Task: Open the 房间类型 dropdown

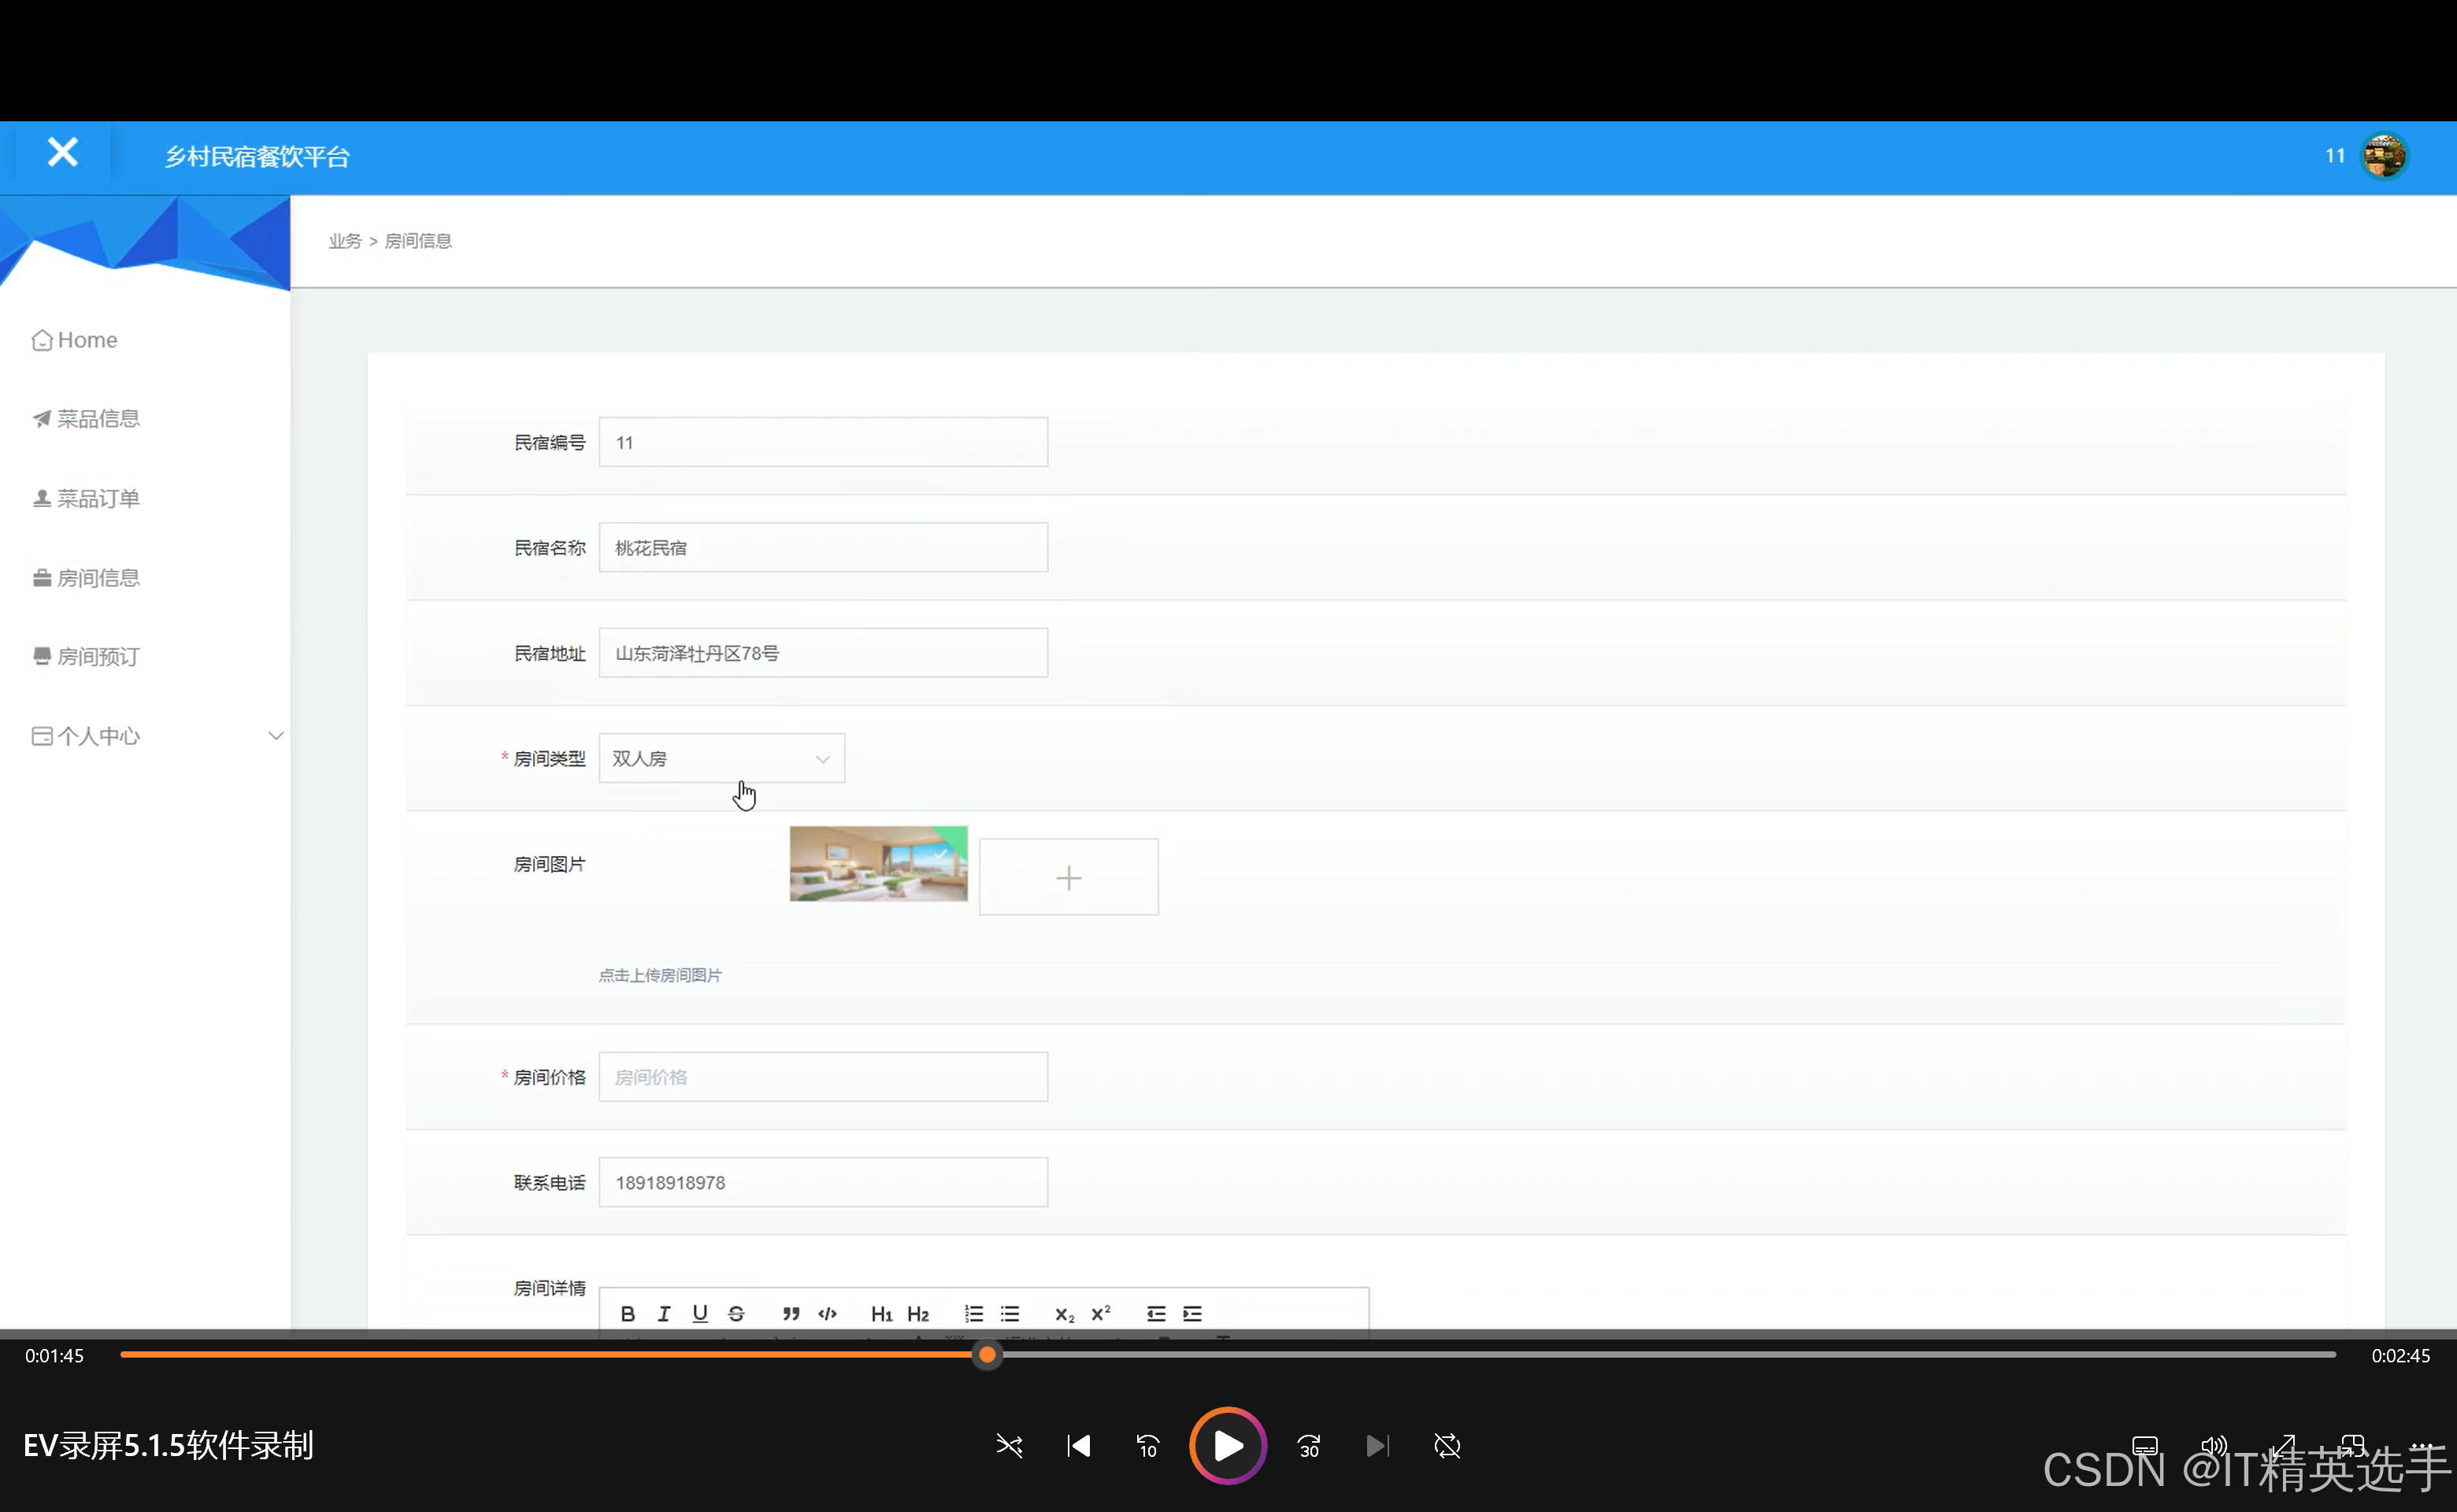Action: (x=721, y=758)
